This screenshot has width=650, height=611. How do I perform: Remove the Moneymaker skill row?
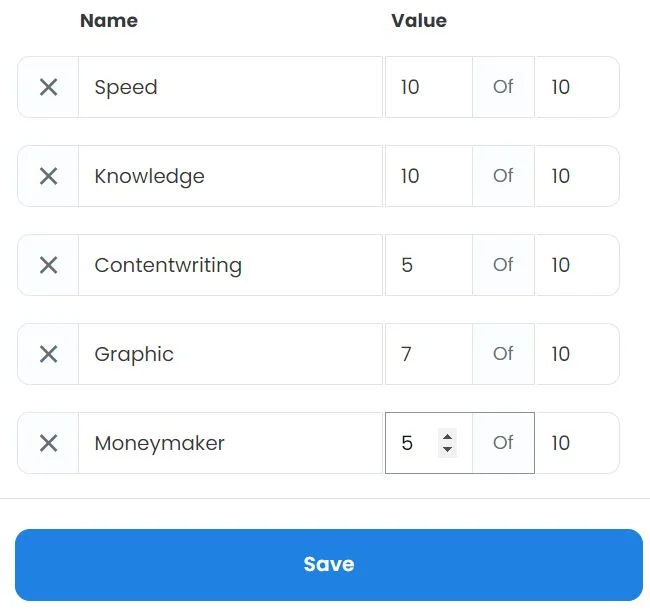pos(48,443)
